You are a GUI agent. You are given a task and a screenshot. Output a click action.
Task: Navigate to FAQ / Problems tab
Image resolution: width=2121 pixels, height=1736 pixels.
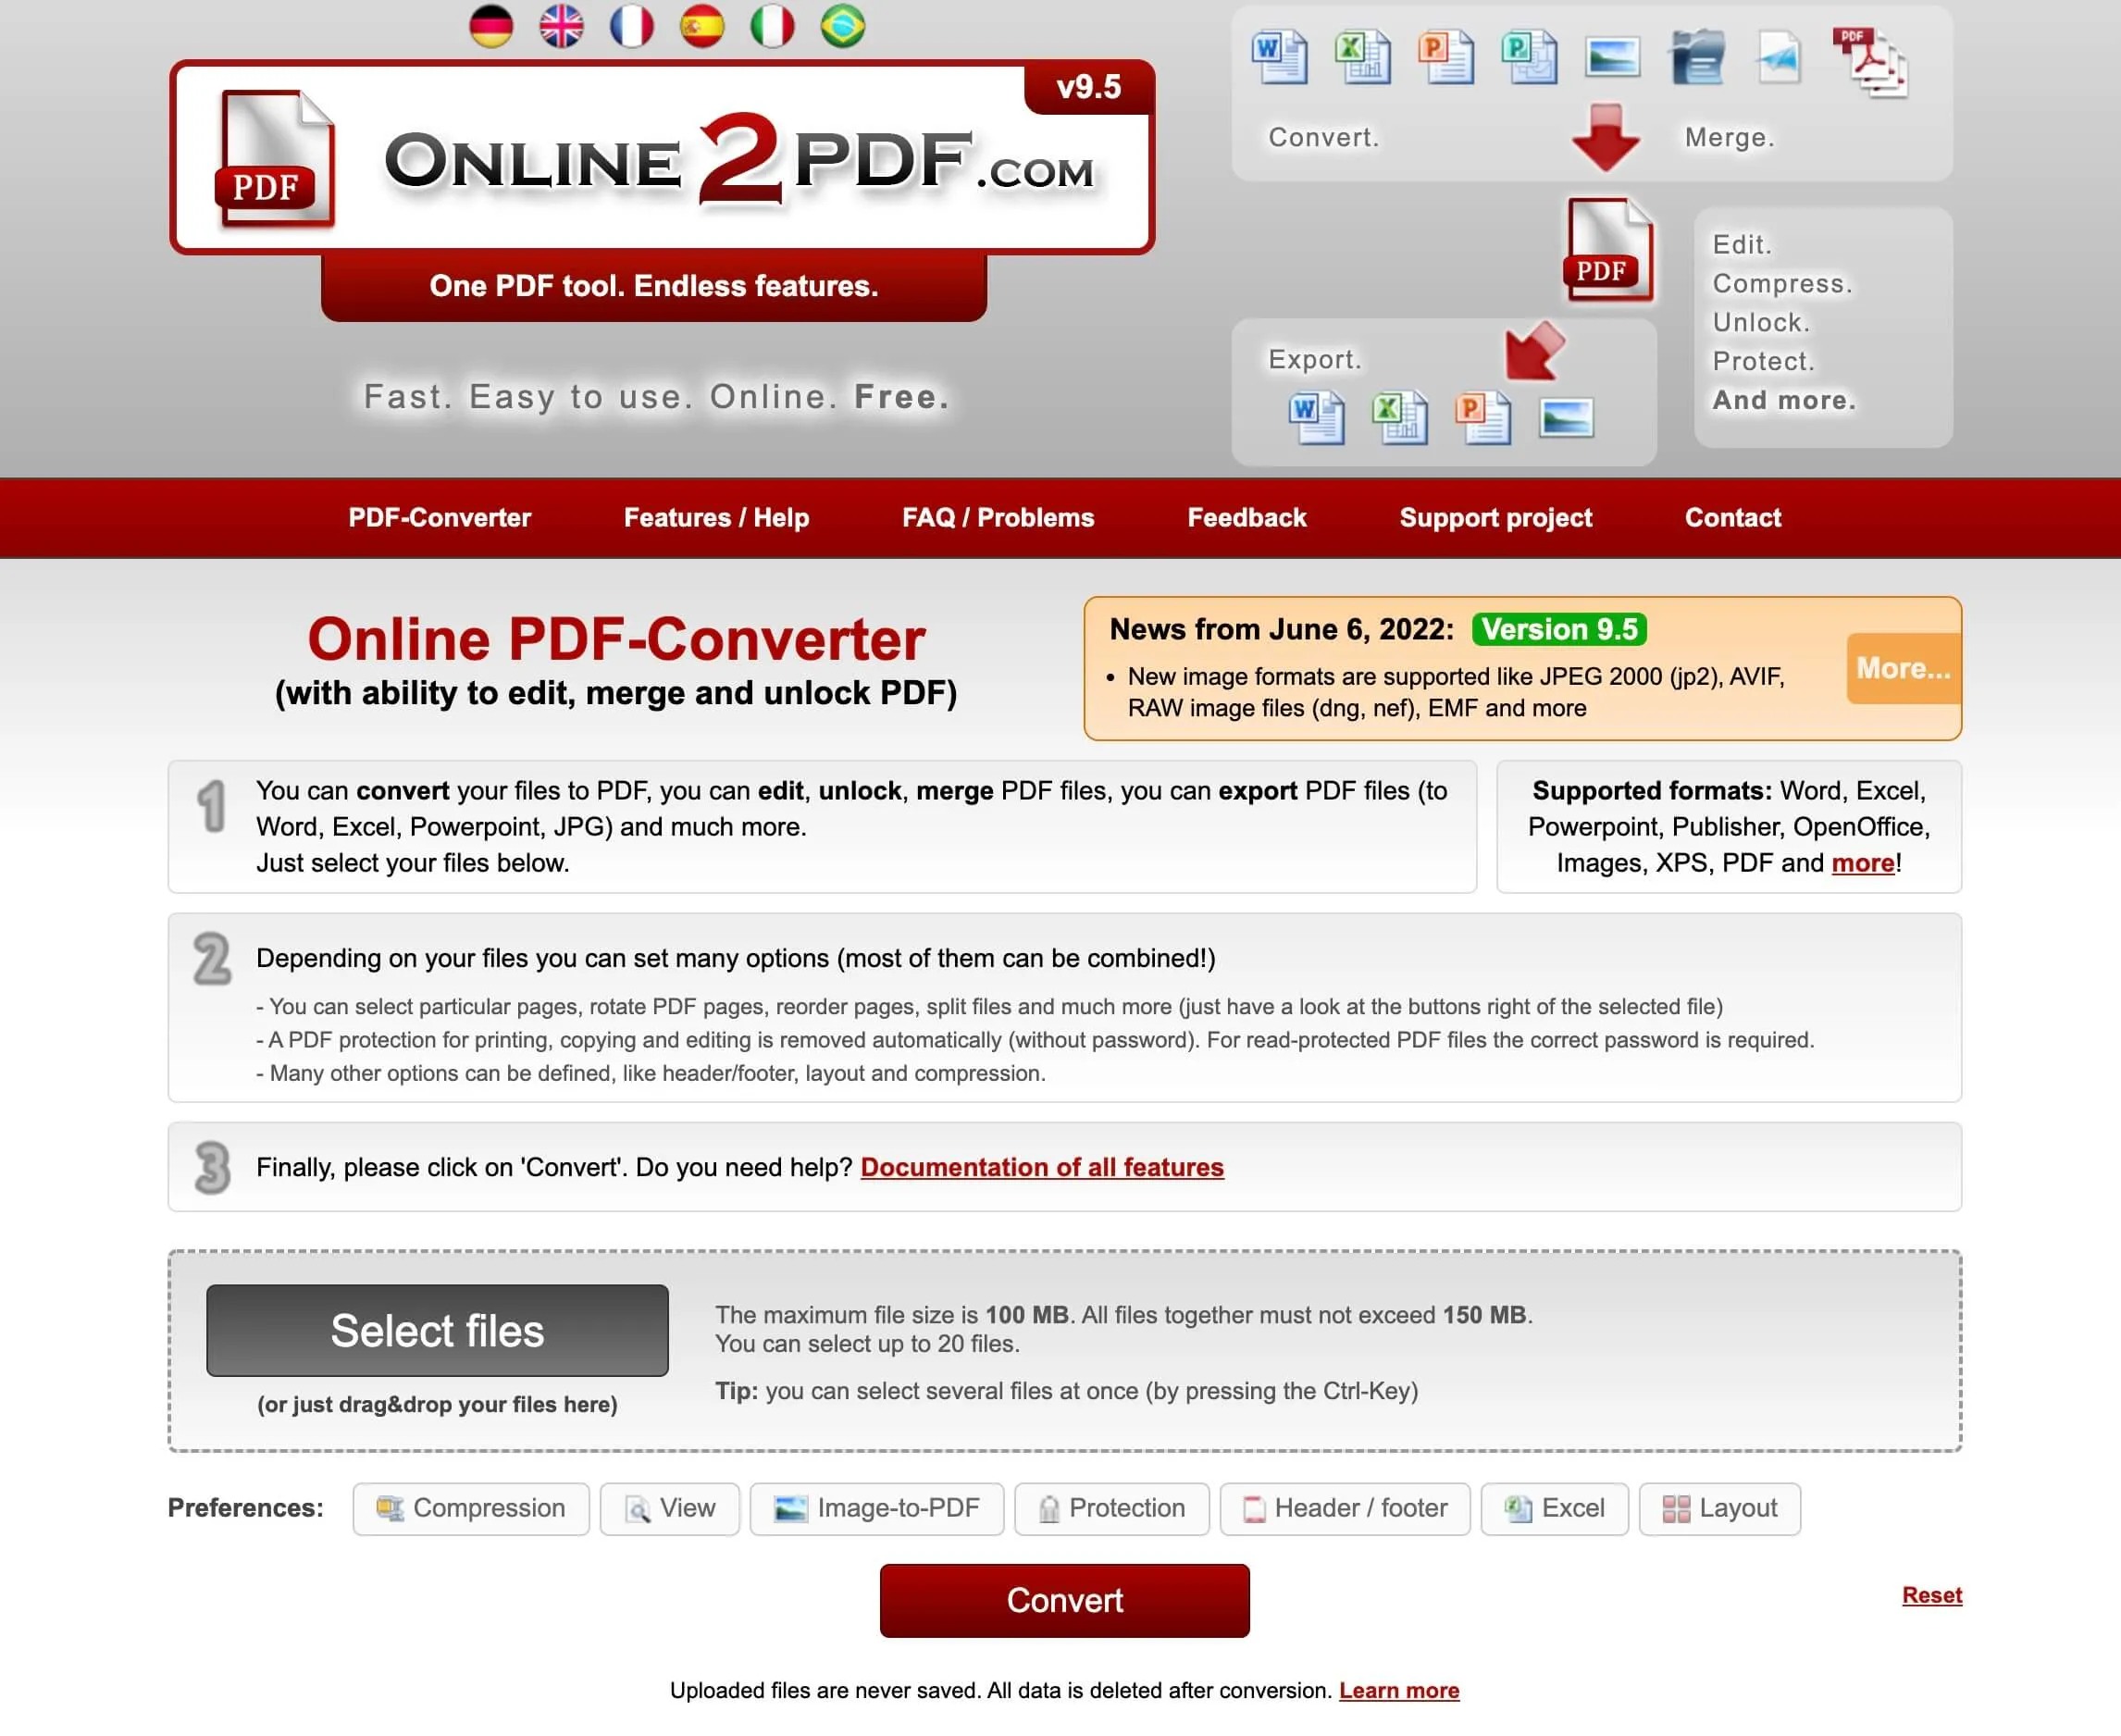coord(997,518)
